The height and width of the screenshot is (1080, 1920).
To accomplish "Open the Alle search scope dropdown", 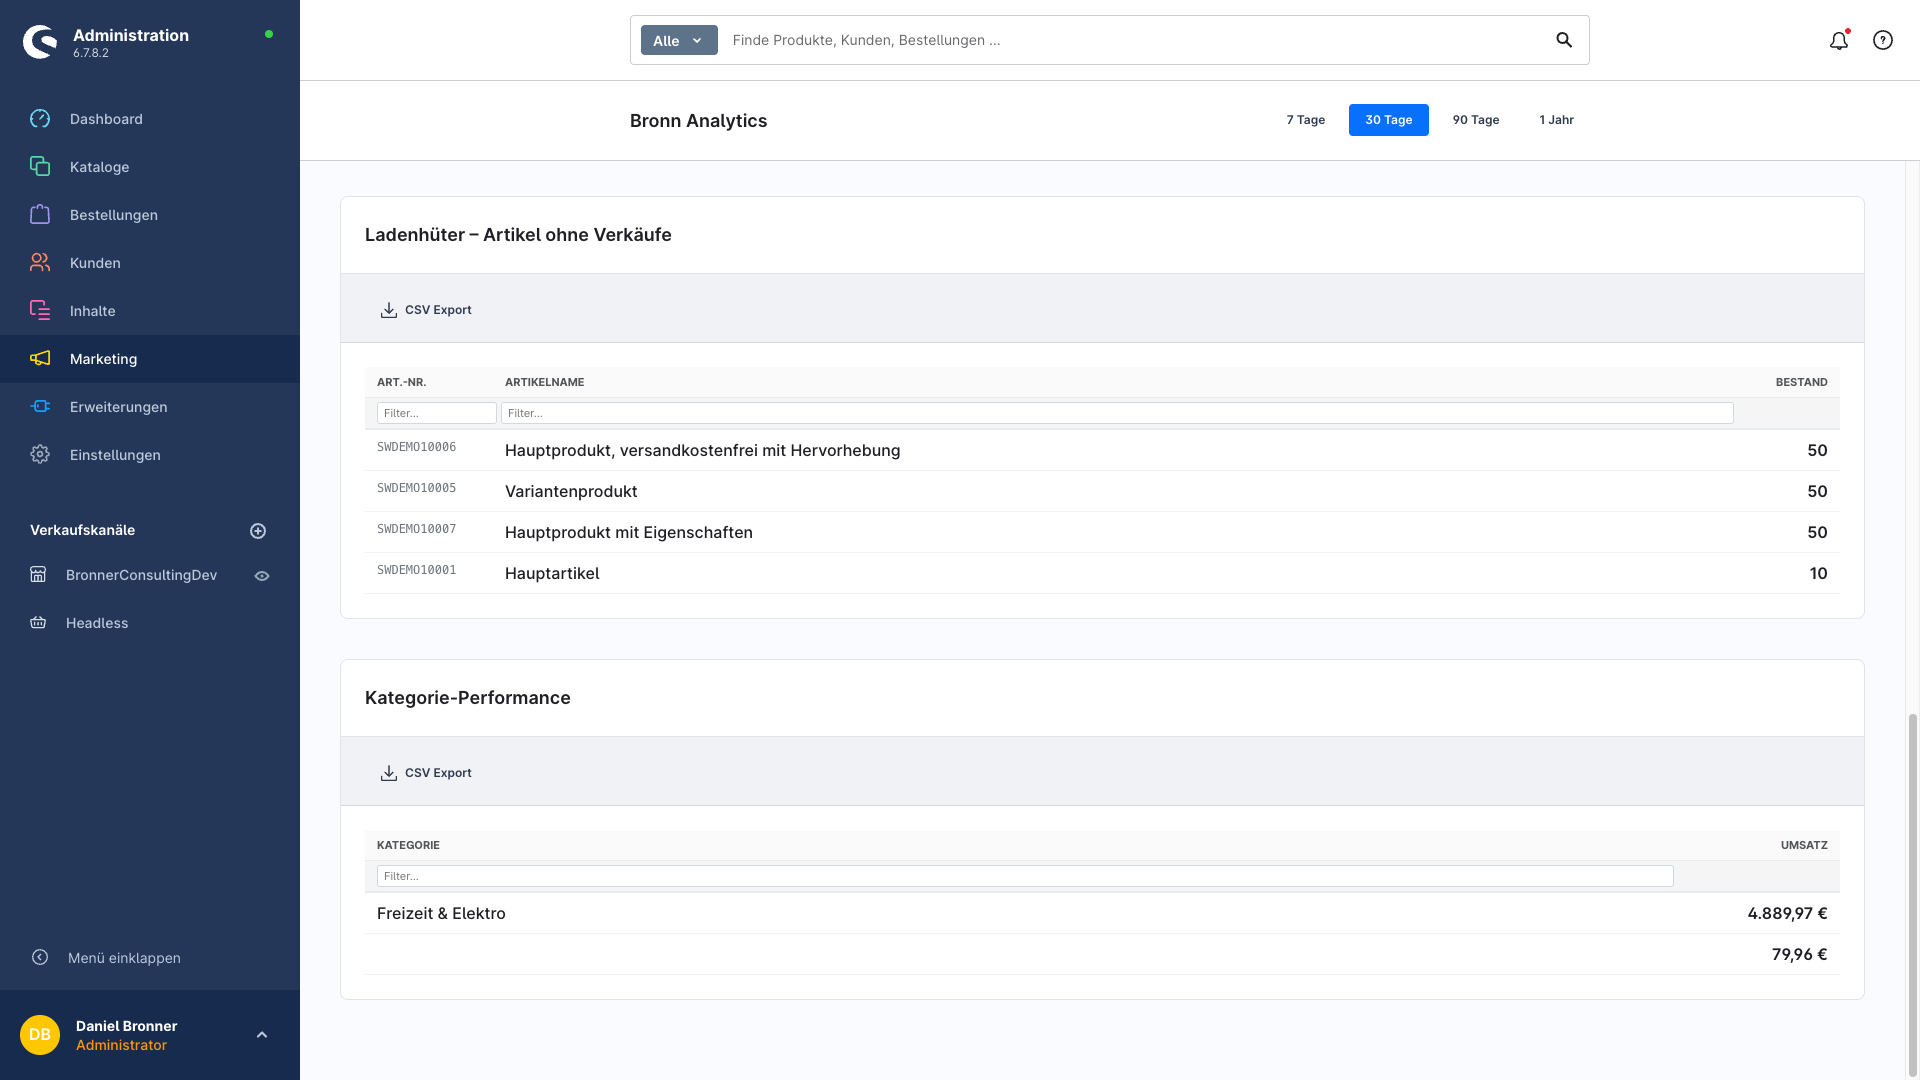I will pyautogui.click(x=678, y=40).
